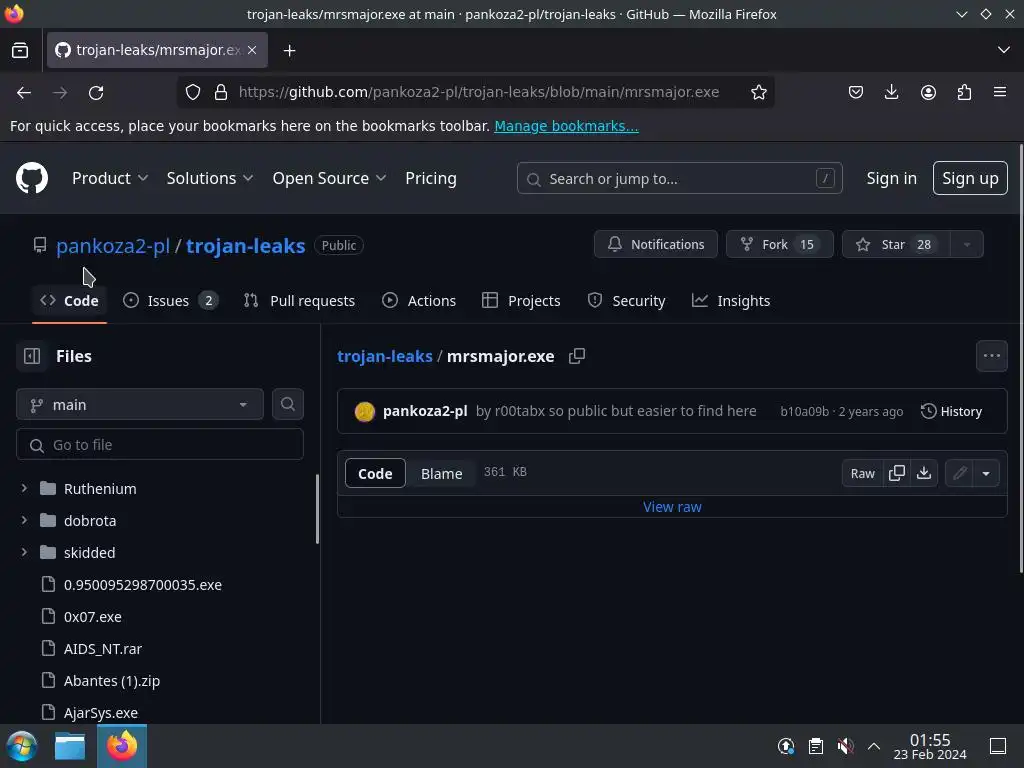This screenshot has width=1024, height=768.
Task: Select the Code view toggle
Action: pyautogui.click(x=376, y=473)
